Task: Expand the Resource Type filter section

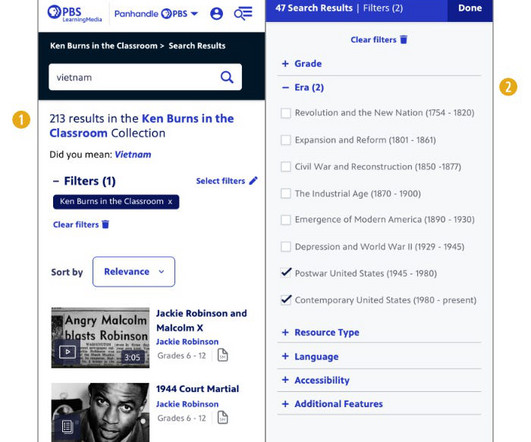Action: [x=320, y=332]
